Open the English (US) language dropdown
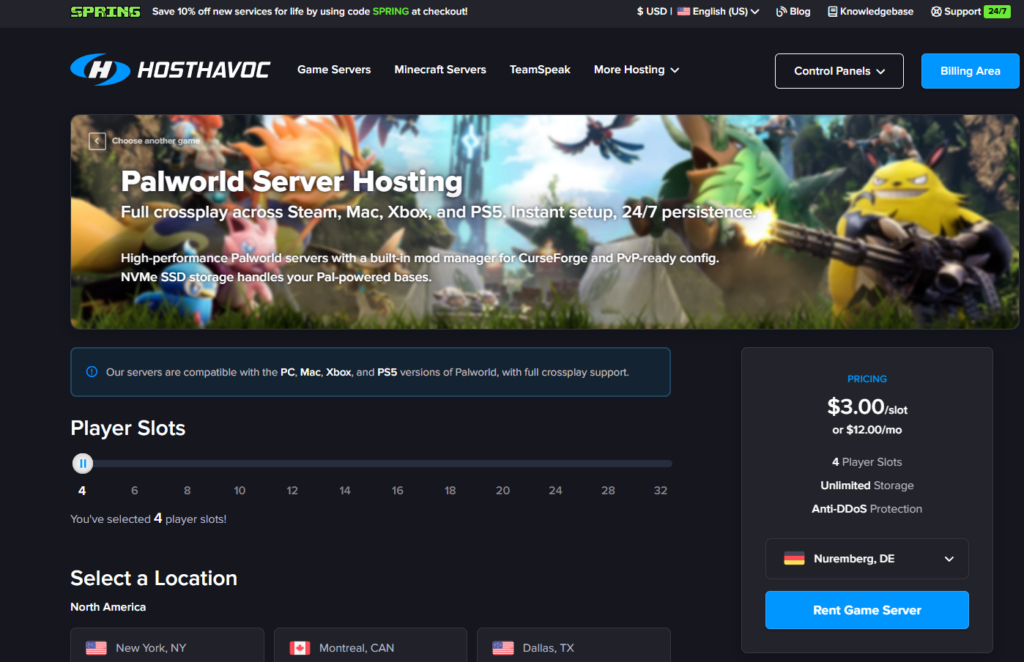The width and height of the screenshot is (1024, 662). click(x=718, y=11)
